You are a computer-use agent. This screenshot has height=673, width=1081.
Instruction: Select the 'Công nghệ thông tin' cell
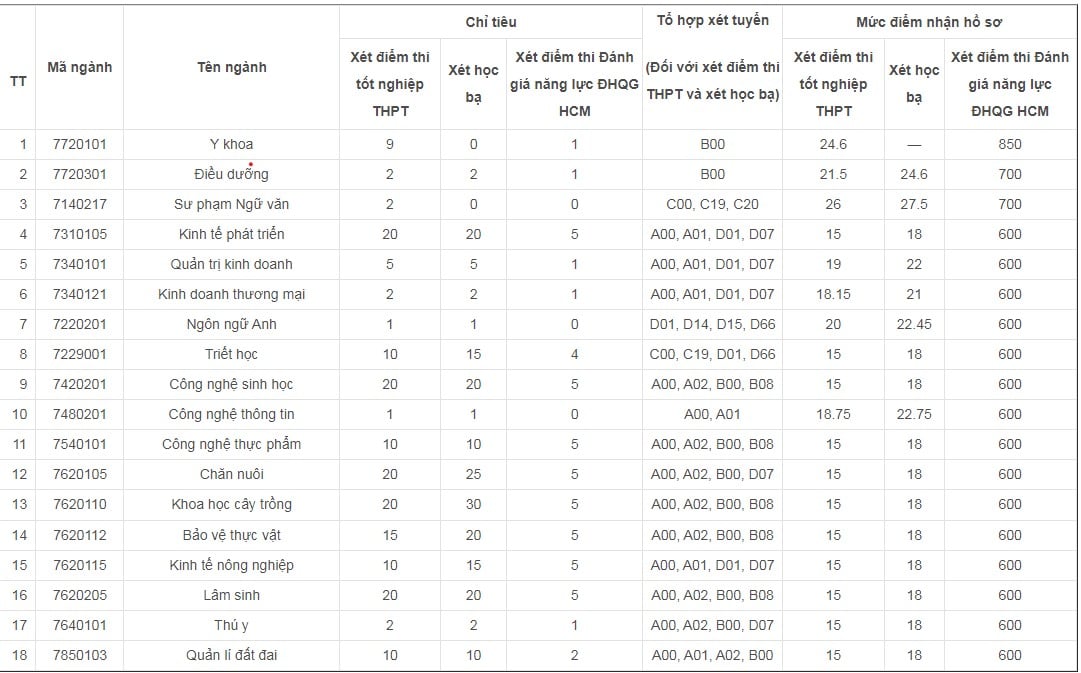point(232,414)
